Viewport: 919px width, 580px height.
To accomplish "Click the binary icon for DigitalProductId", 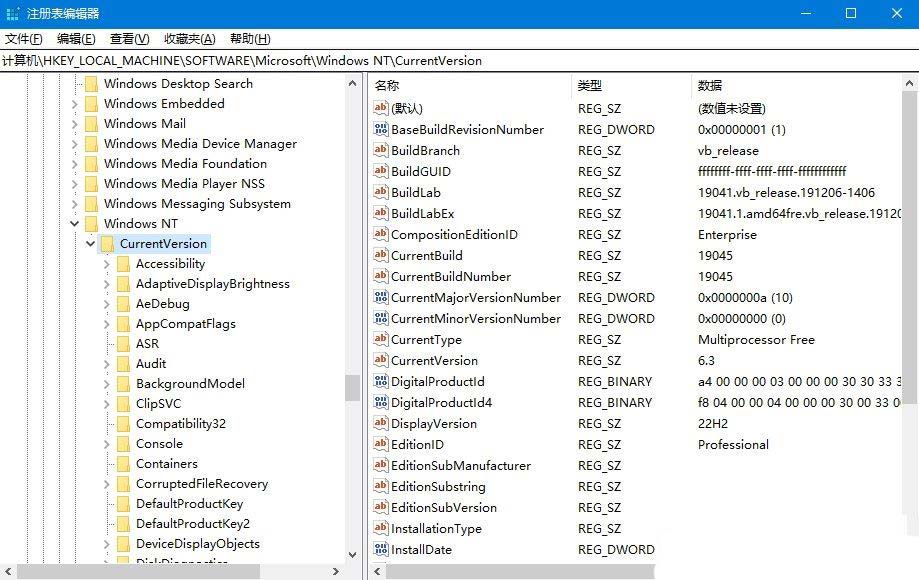I will [x=380, y=381].
